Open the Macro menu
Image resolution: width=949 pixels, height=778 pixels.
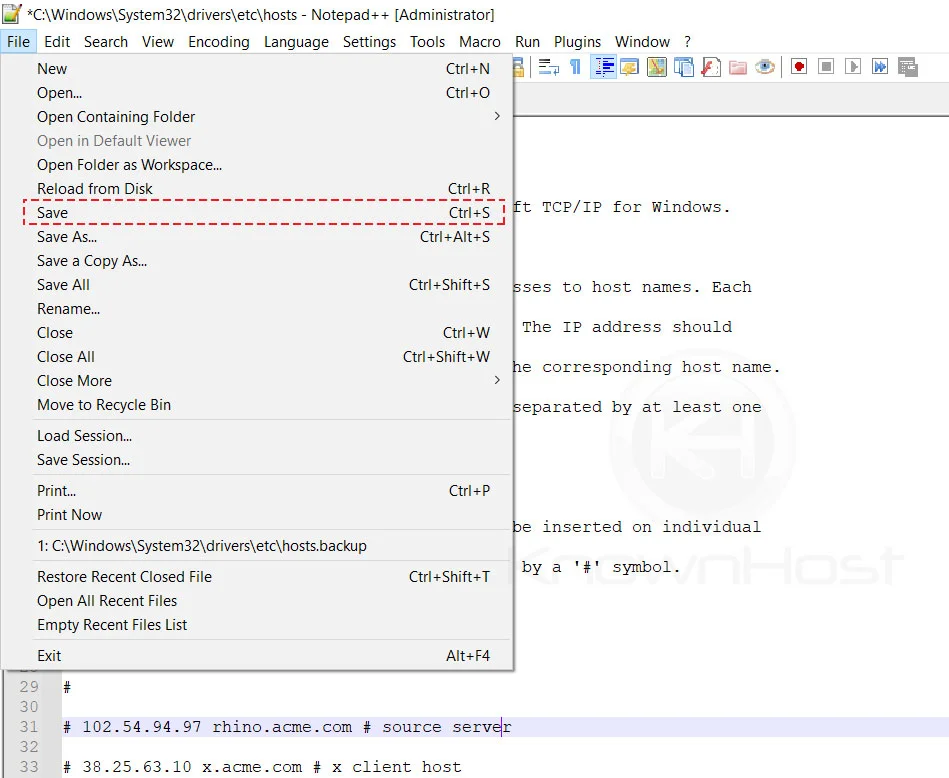point(479,41)
